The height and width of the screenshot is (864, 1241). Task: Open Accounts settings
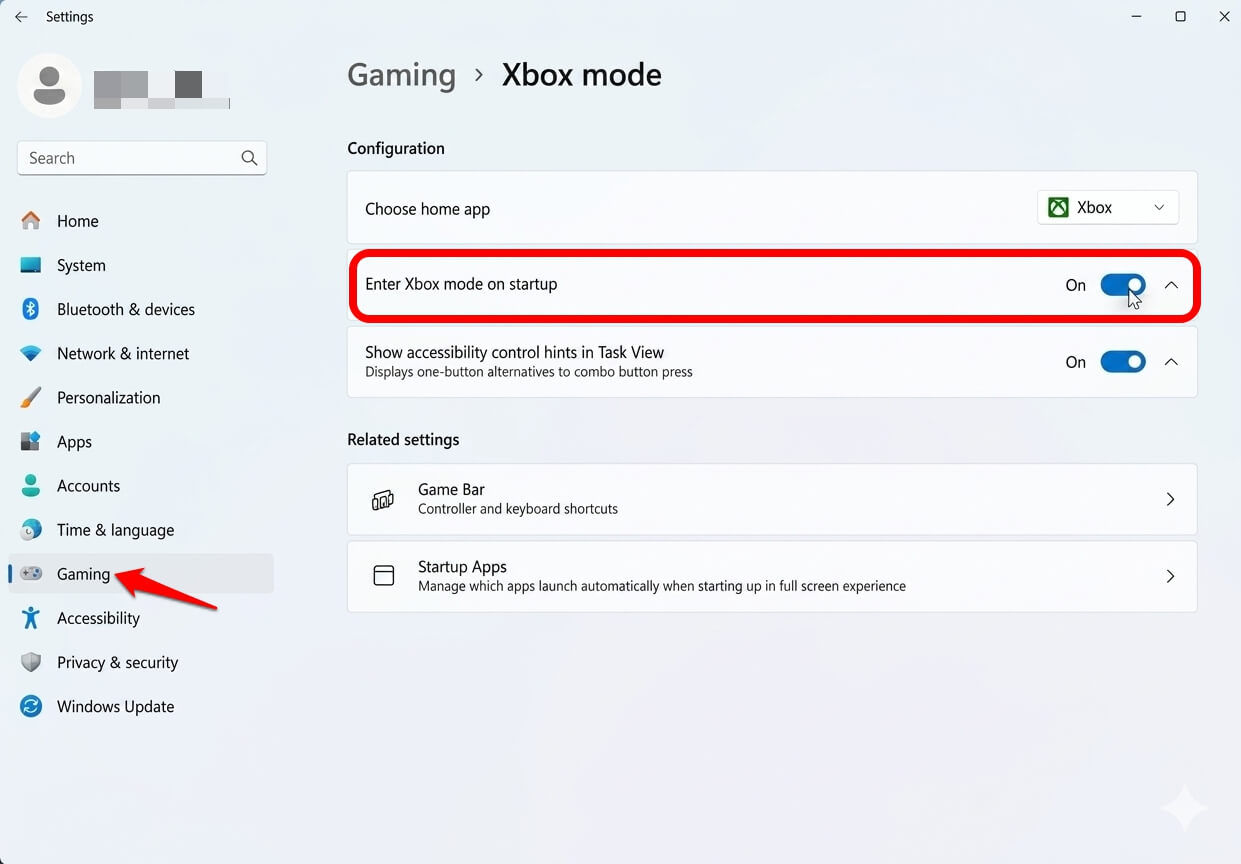click(x=141, y=485)
